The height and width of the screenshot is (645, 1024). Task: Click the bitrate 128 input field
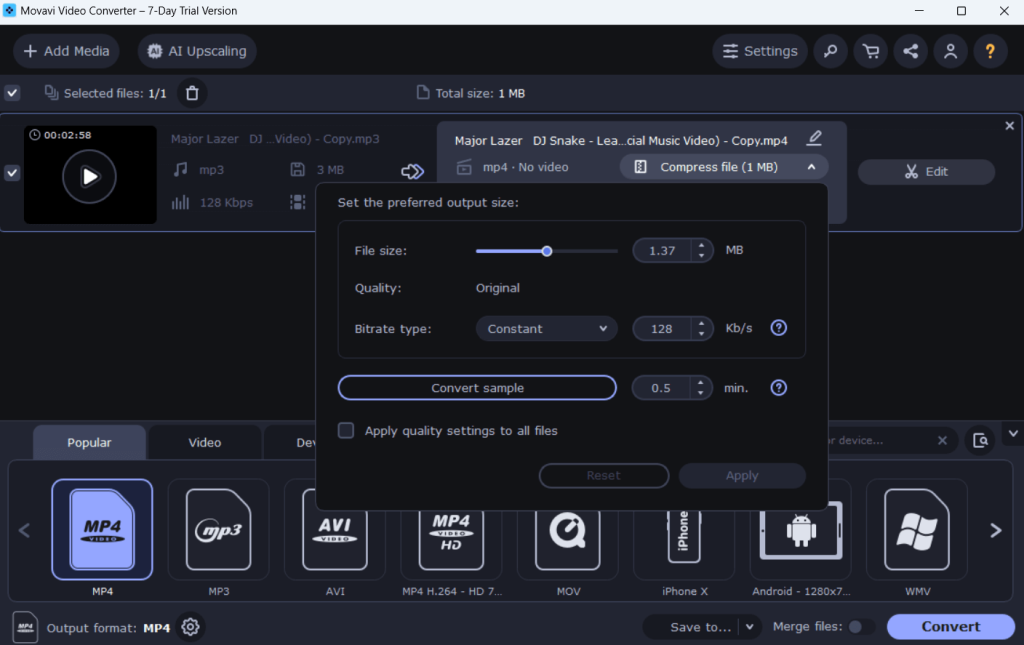[662, 328]
